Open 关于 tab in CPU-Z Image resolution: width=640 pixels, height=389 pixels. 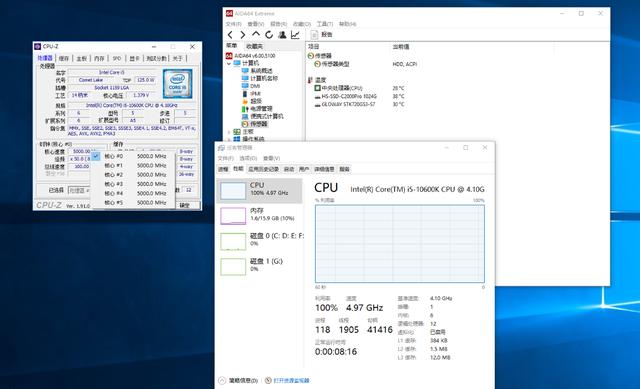pos(177,58)
